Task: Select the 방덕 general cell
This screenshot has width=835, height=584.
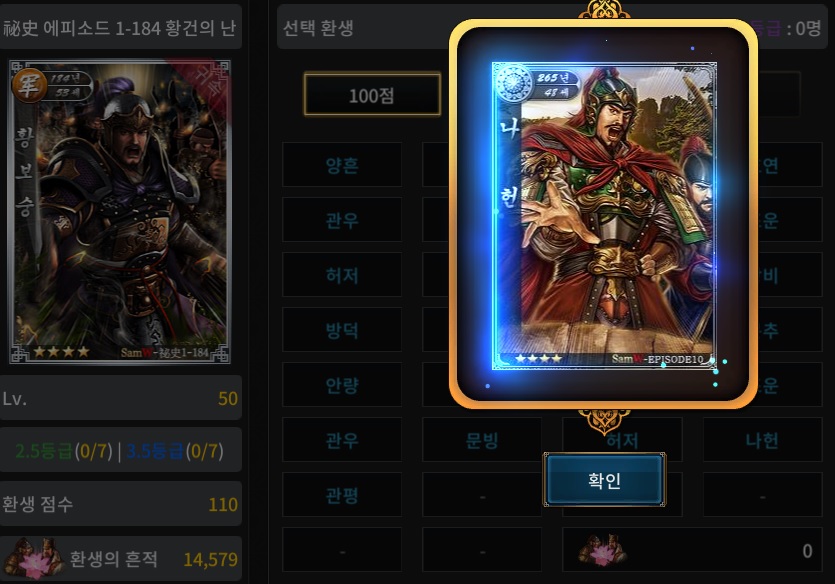Action: tap(342, 330)
